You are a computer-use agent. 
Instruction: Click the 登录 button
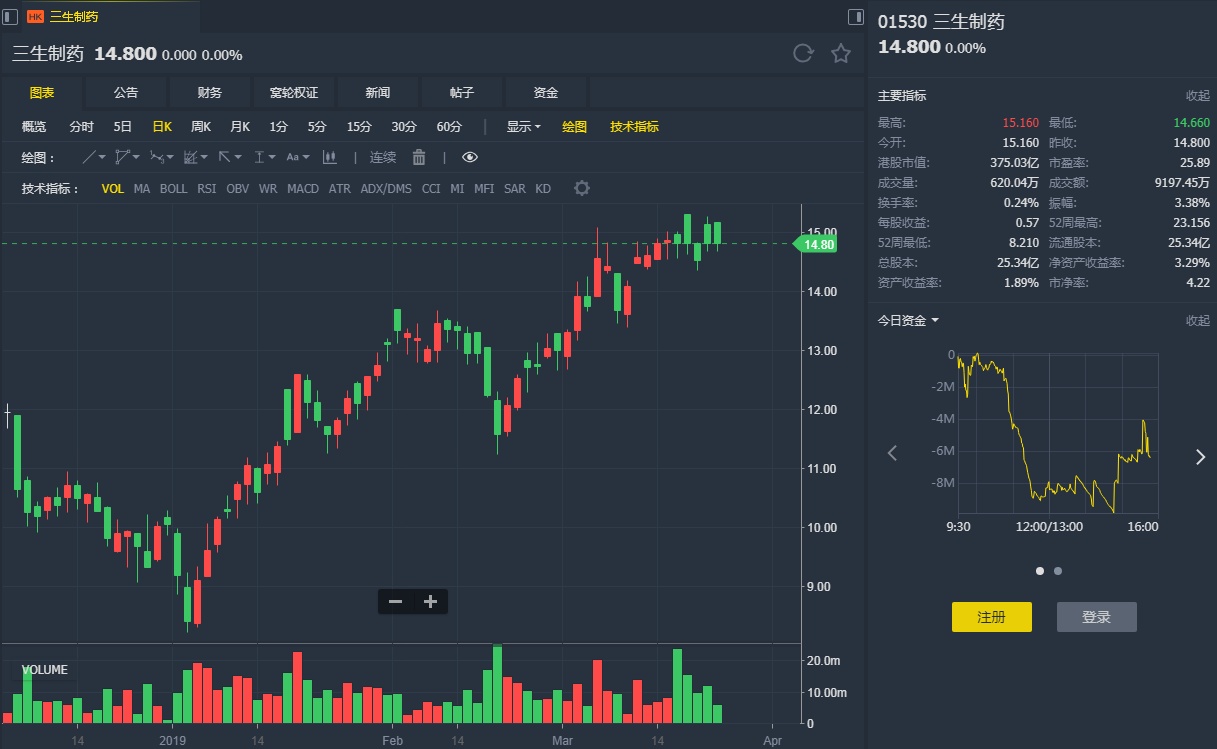(x=1096, y=617)
